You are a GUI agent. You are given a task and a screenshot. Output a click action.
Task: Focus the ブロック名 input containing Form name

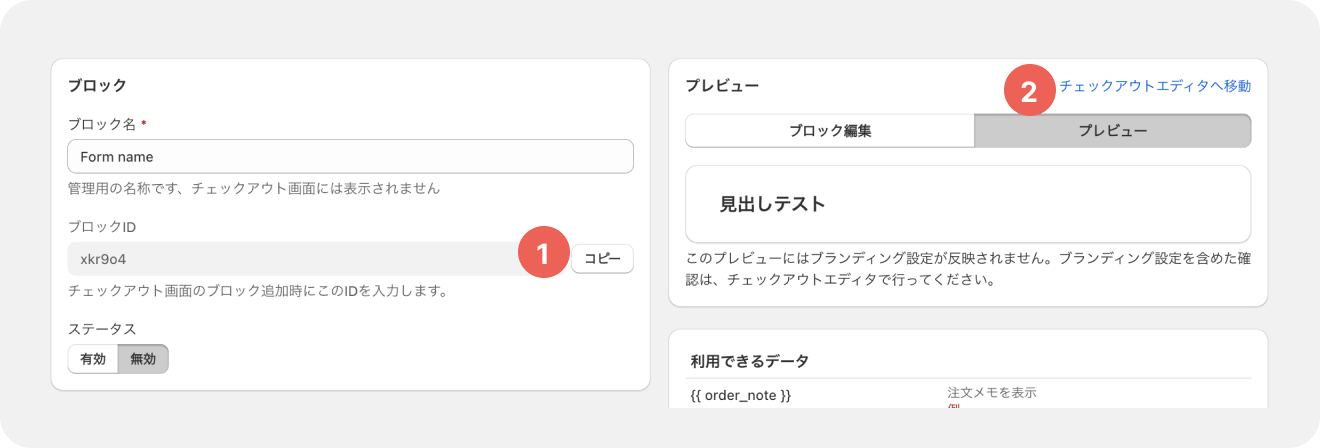click(350, 157)
